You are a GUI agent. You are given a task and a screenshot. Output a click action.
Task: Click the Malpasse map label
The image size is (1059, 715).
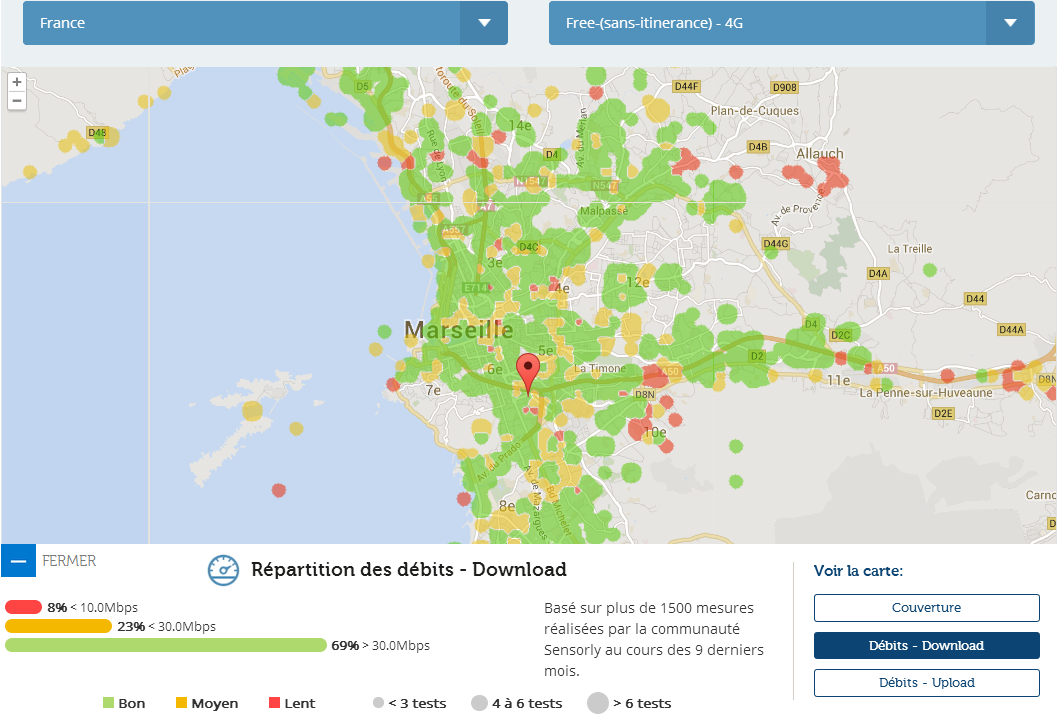click(x=604, y=211)
